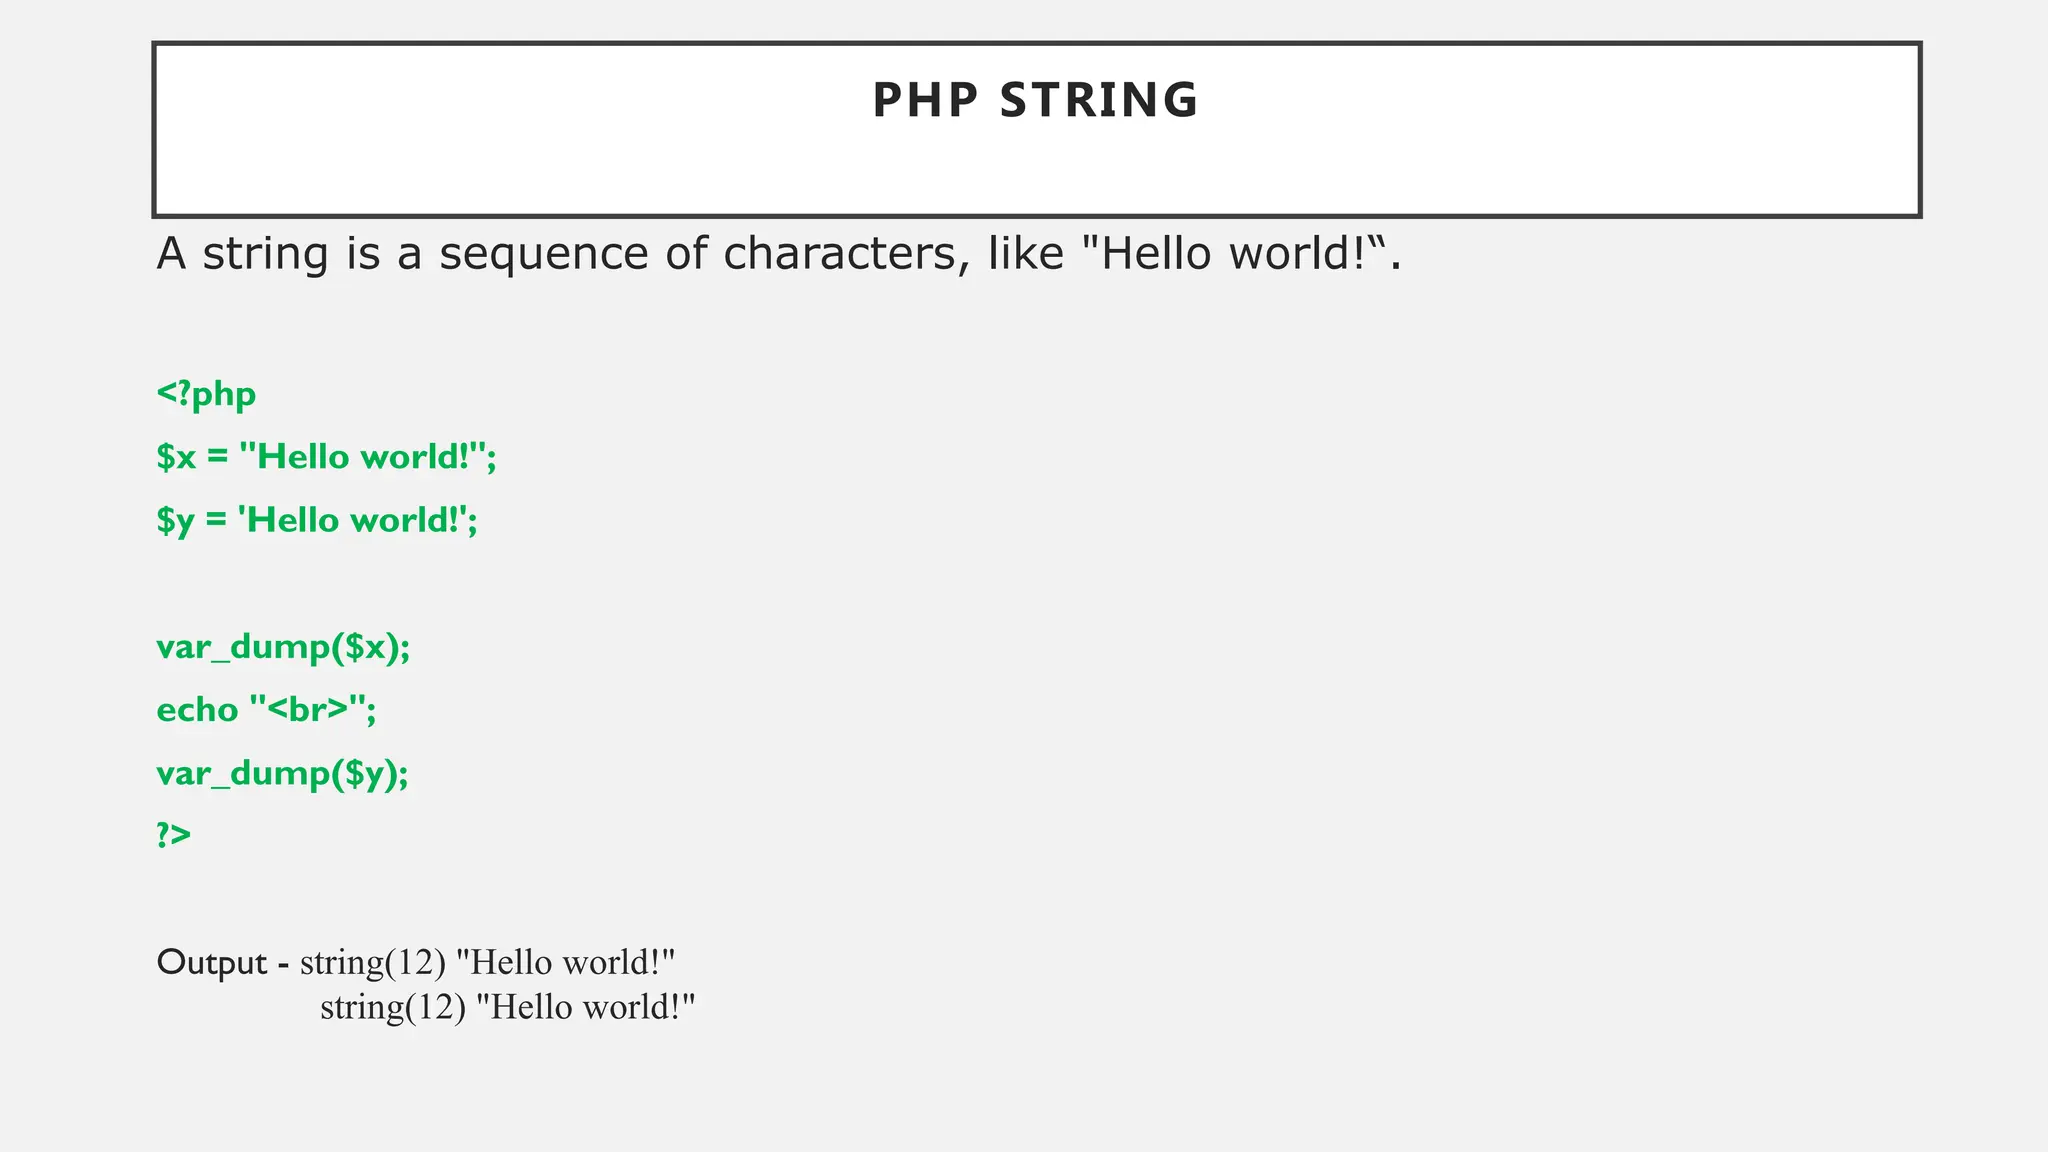Click "Hello world!" in the first output line
The height and width of the screenshot is (1152, 2048).
(566, 962)
